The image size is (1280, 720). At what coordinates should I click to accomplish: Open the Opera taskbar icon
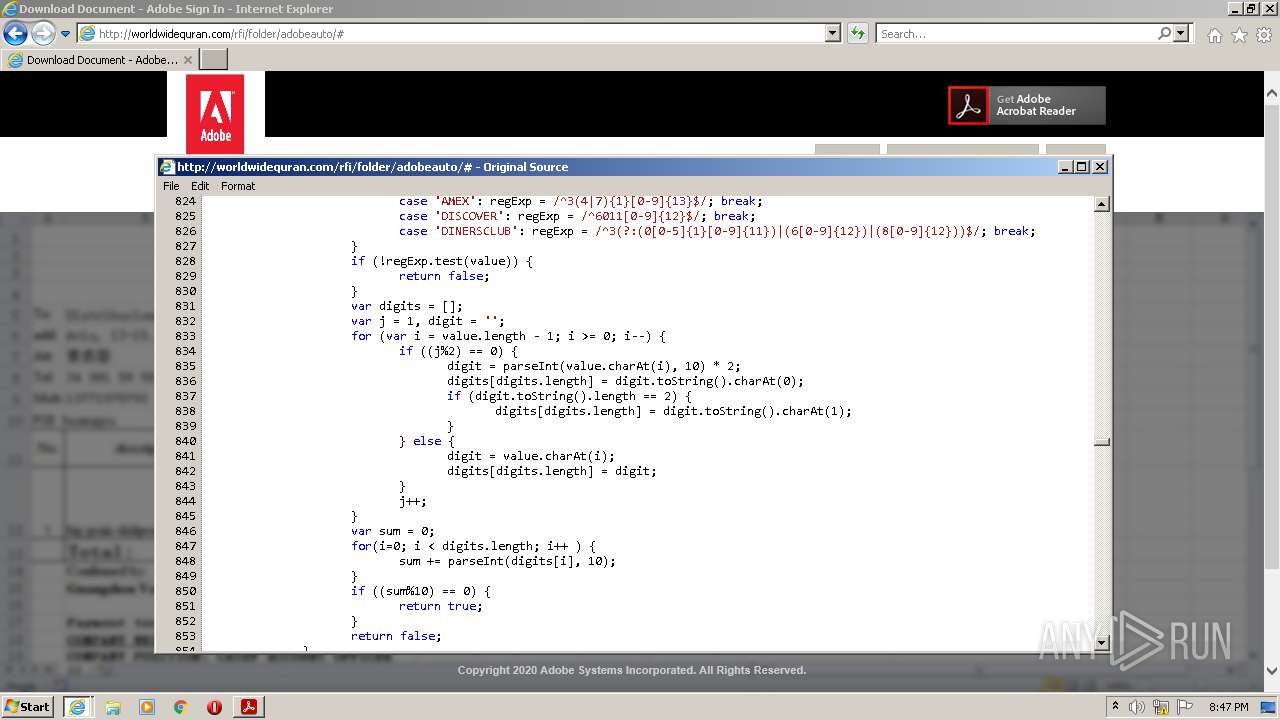click(214, 707)
